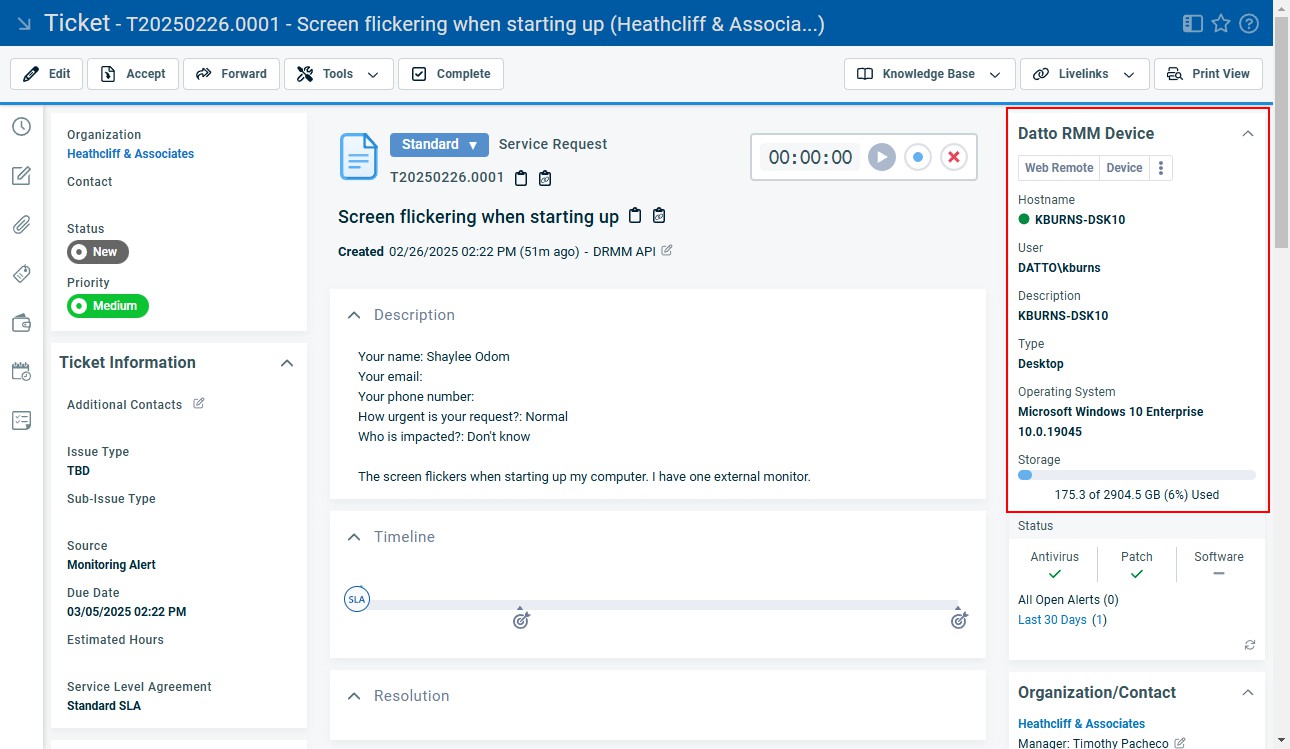Screen dimensions: 1290x749
Task: Open the Standard ticket category dropdown
Action: coord(439,145)
